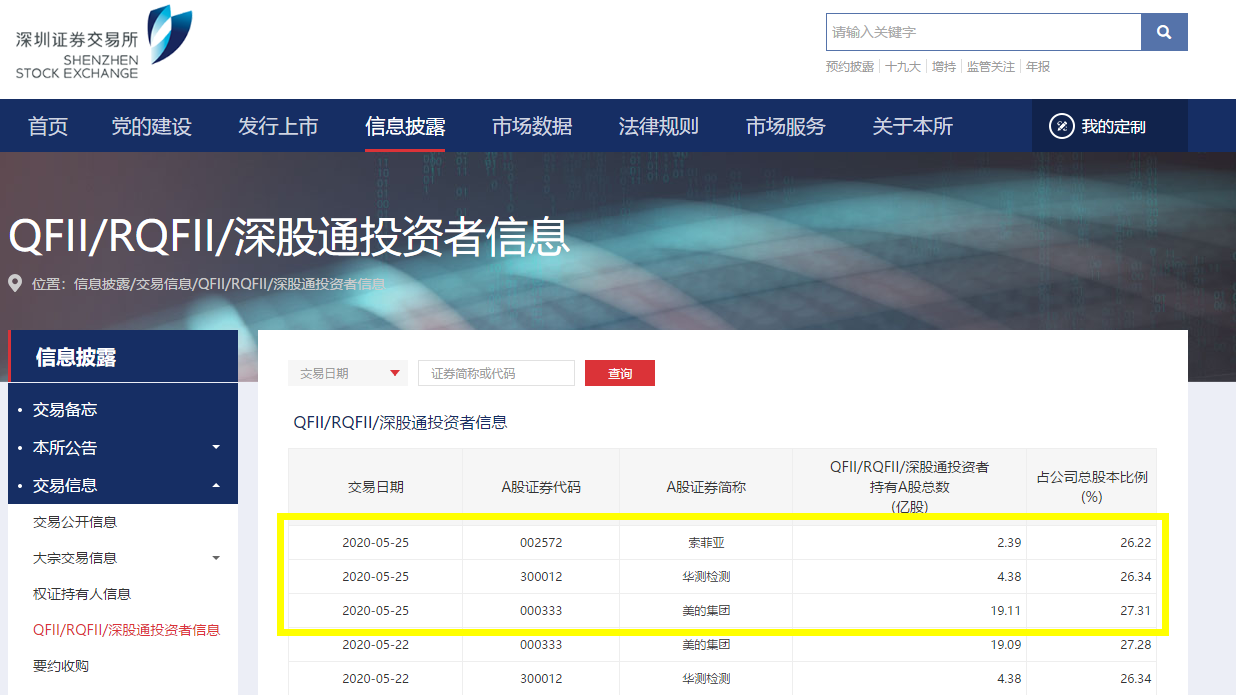
Task: Click the 证券简称或代码 input field
Action: (496, 373)
